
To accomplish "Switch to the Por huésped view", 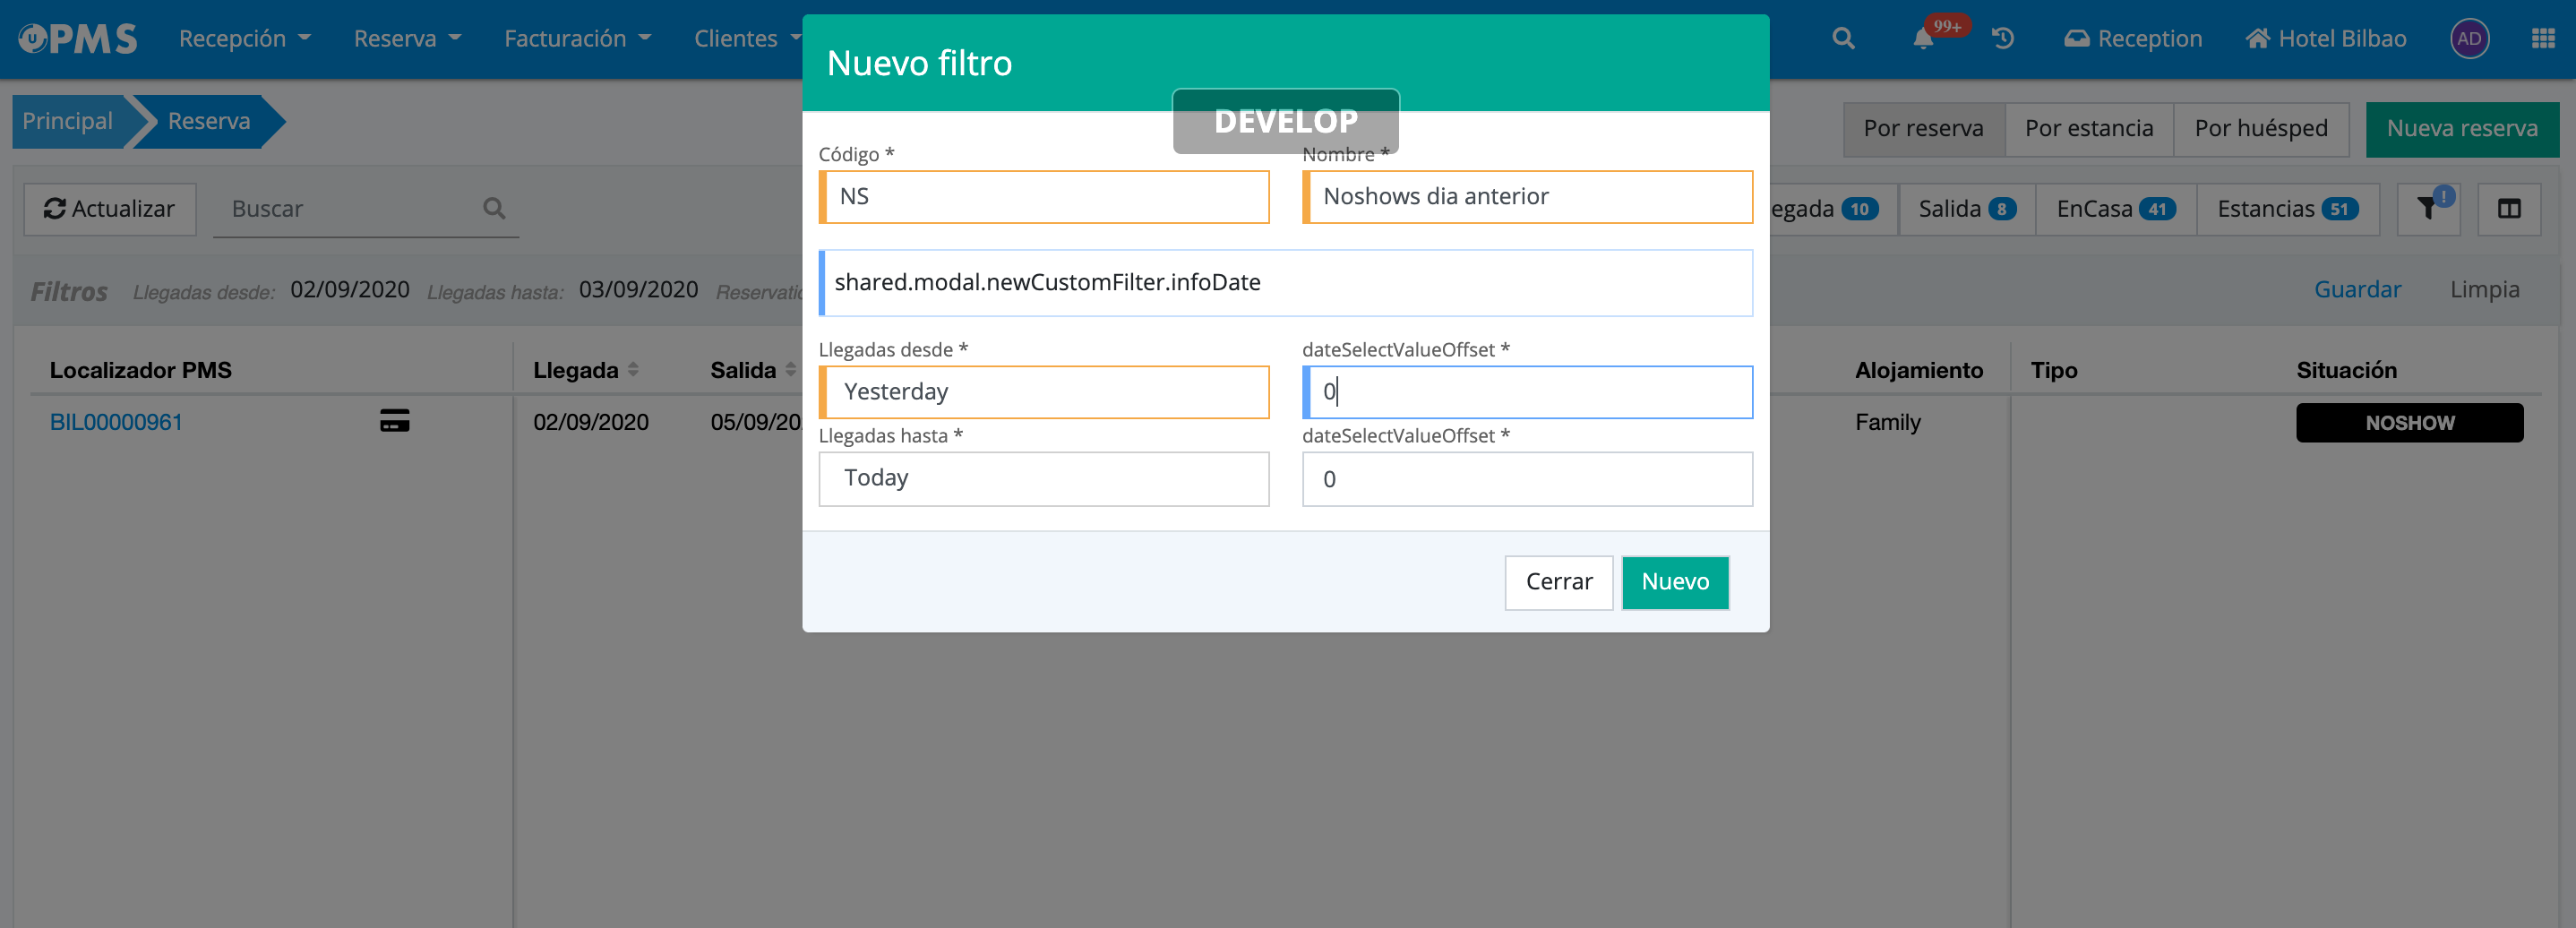I will click(x=2260, y=129).
